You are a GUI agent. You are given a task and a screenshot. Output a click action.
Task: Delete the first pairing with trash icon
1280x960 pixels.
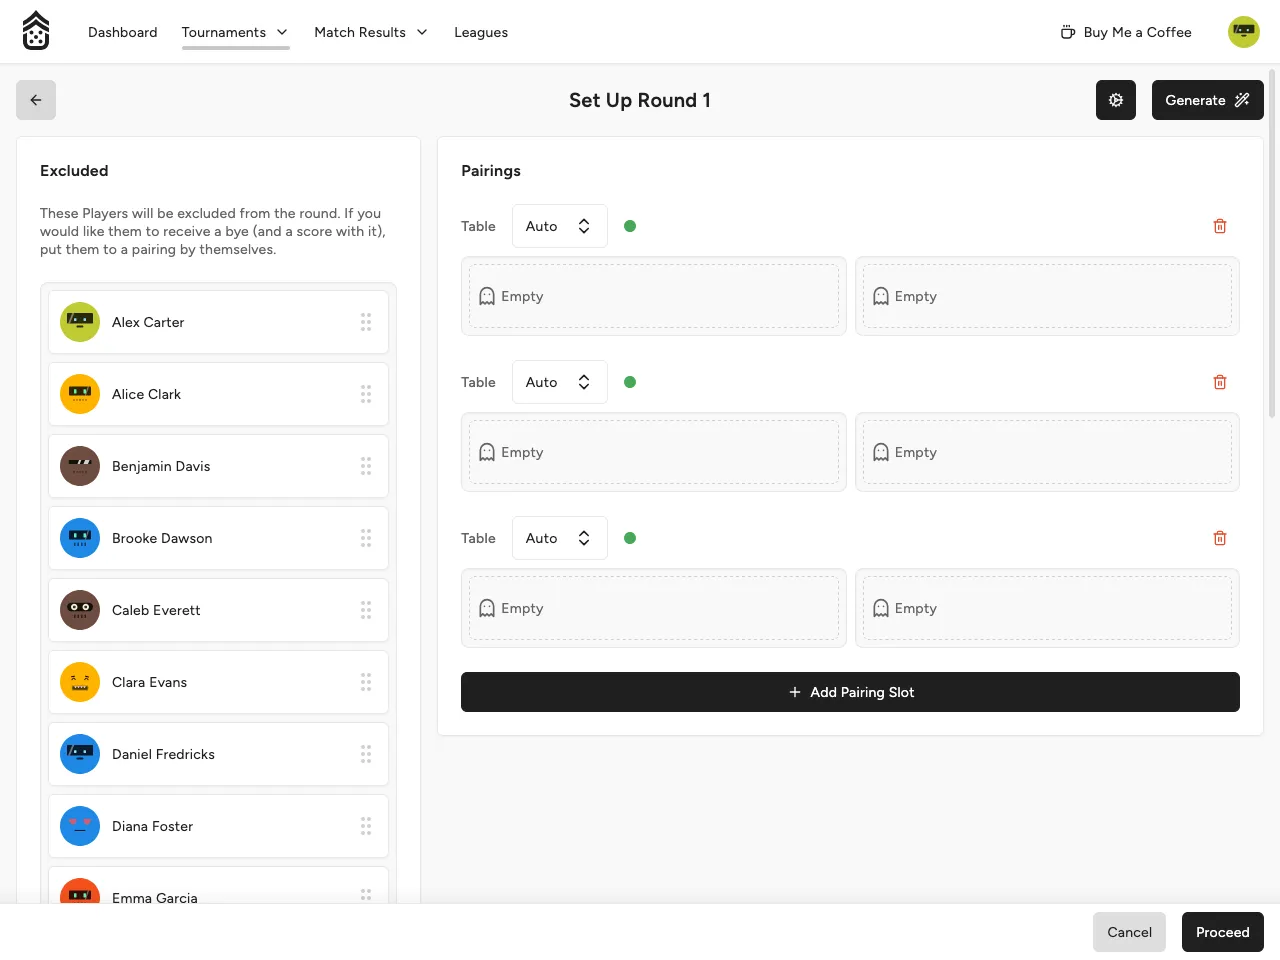click(x=1220, y=226)
